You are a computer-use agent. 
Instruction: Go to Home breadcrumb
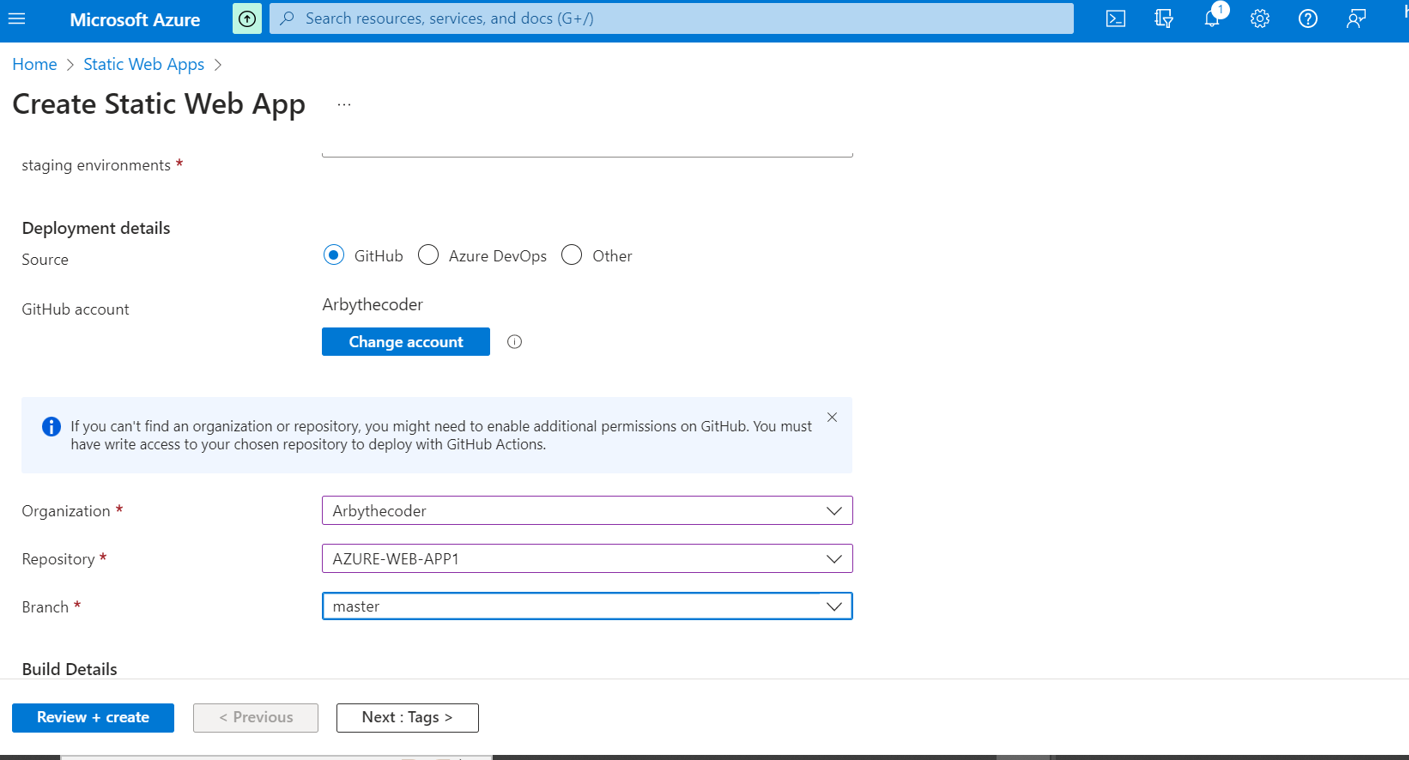[x=34, y=64]
